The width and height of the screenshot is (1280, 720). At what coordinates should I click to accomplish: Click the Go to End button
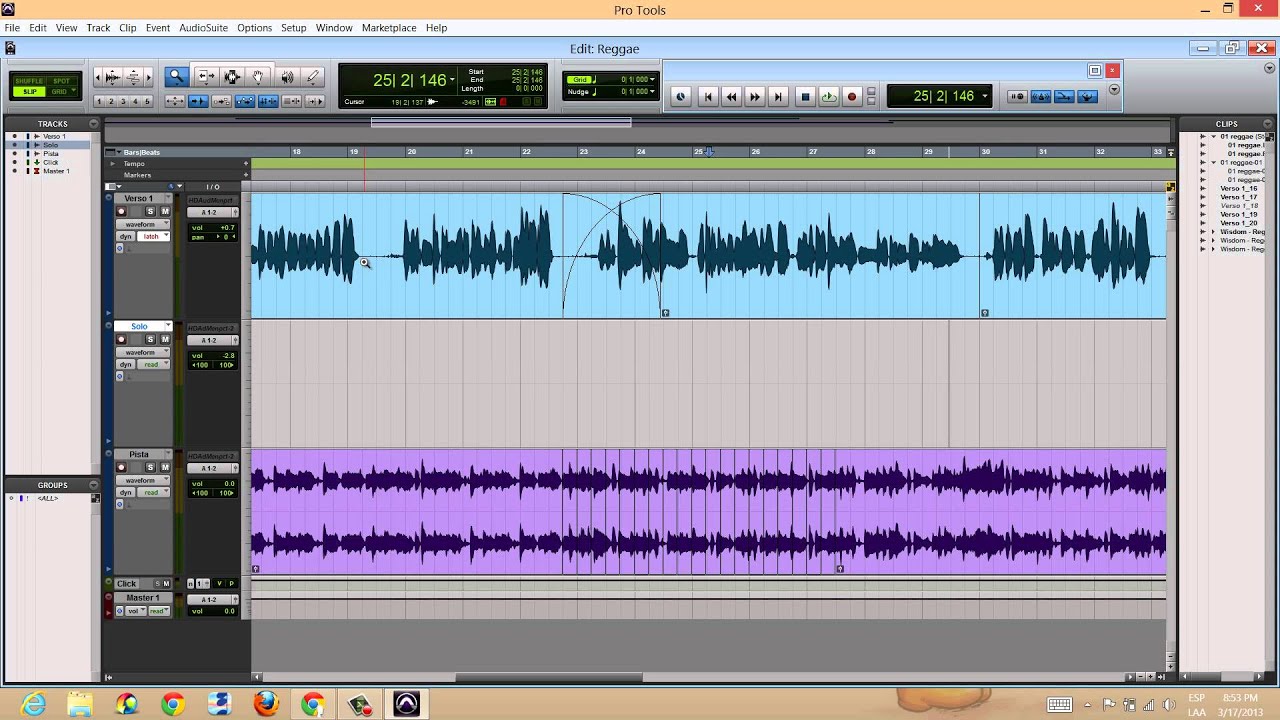778,97
